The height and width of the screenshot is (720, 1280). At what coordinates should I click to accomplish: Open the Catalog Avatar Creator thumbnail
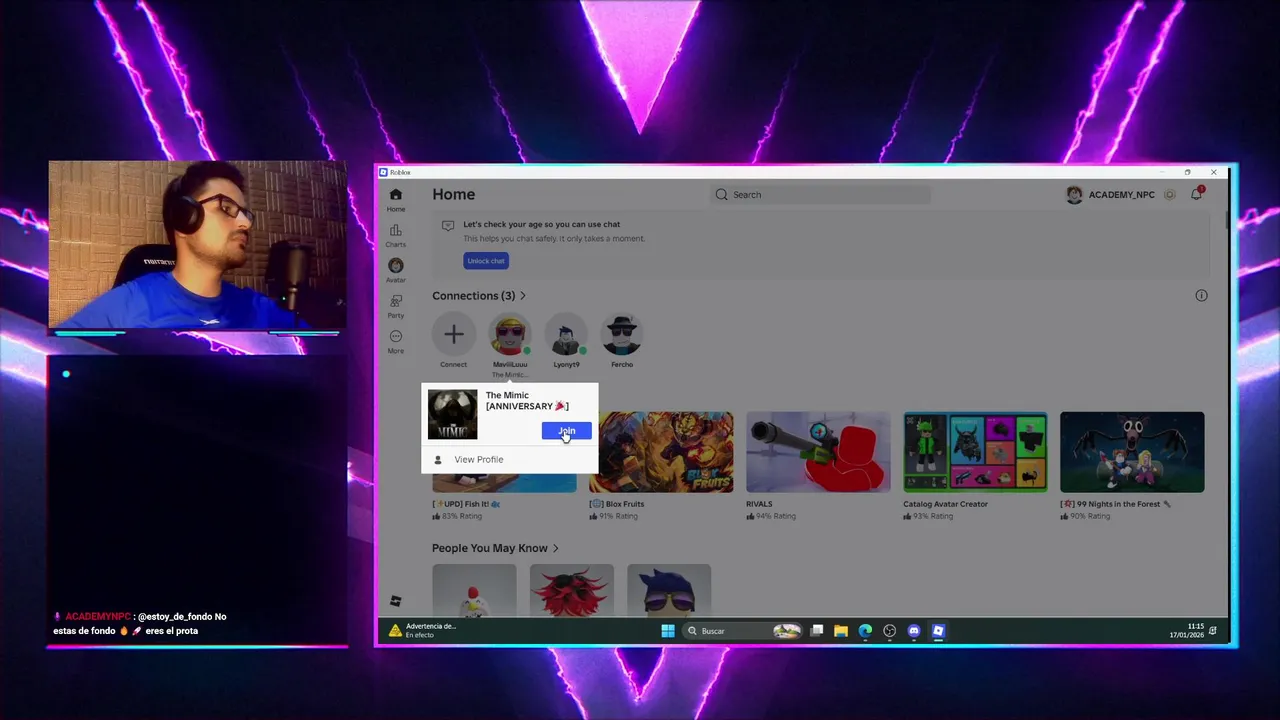[975, 452]
